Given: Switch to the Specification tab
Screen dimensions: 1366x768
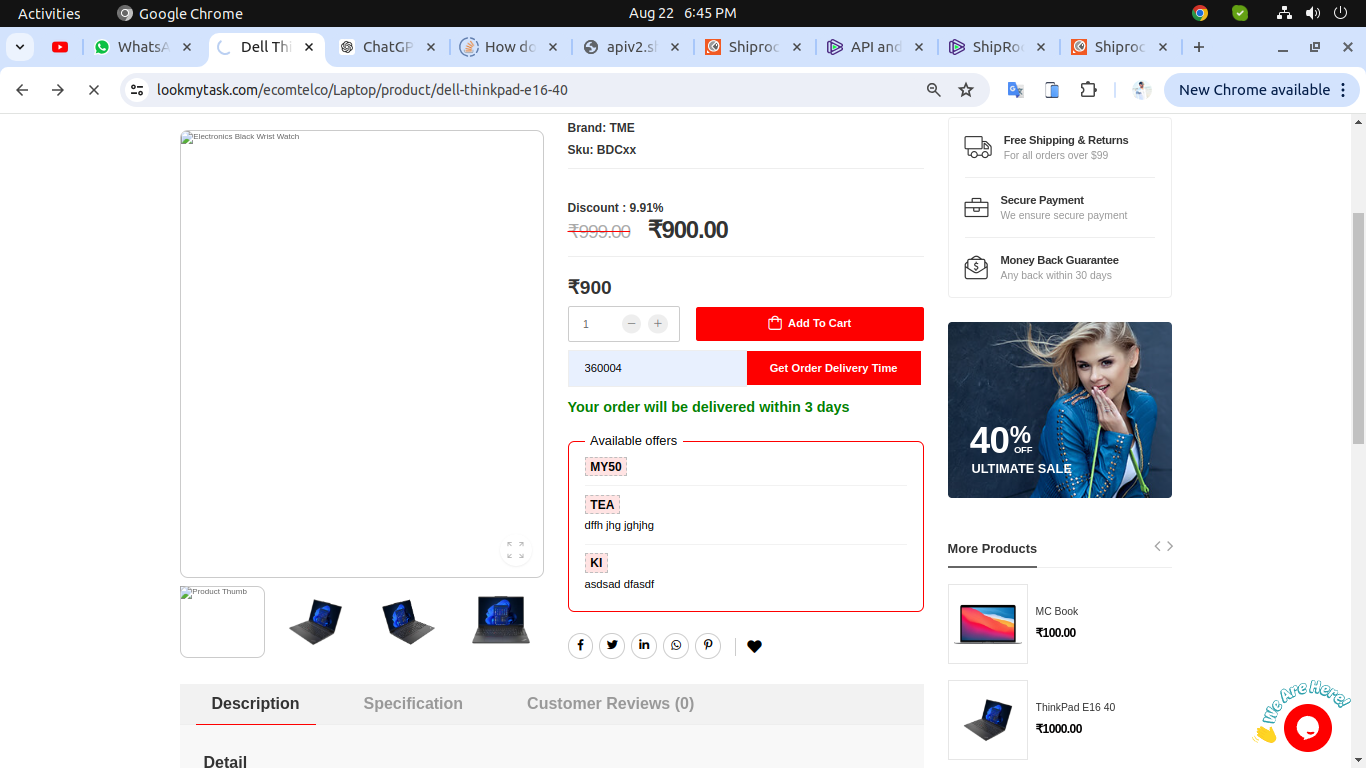Looking at the screenshot, I should pyautogui.click(x=413, y=704).
